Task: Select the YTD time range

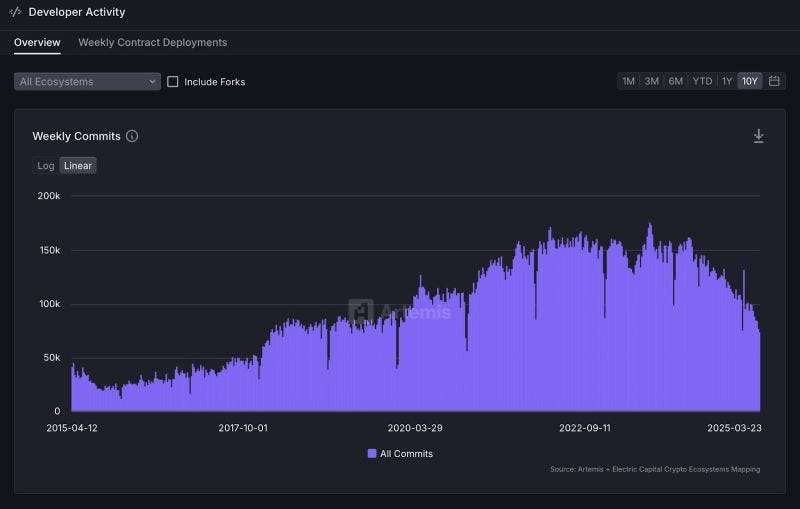Action: [x=702, y=81]
